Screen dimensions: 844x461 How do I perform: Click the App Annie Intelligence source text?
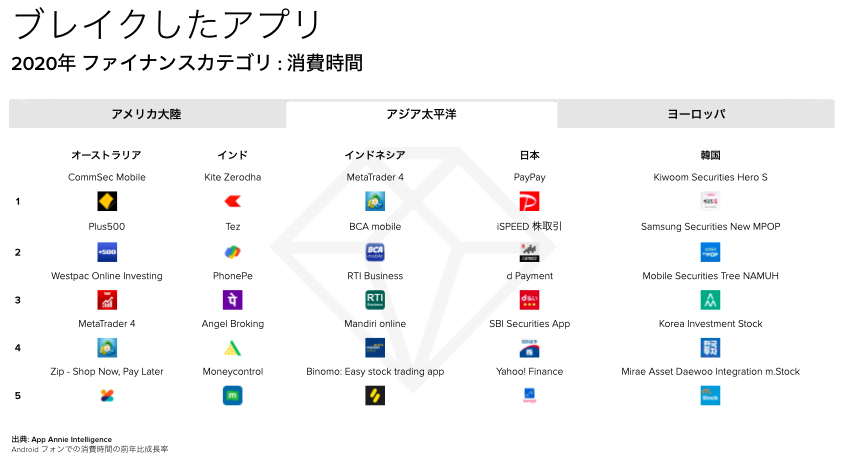coord(62,439)
